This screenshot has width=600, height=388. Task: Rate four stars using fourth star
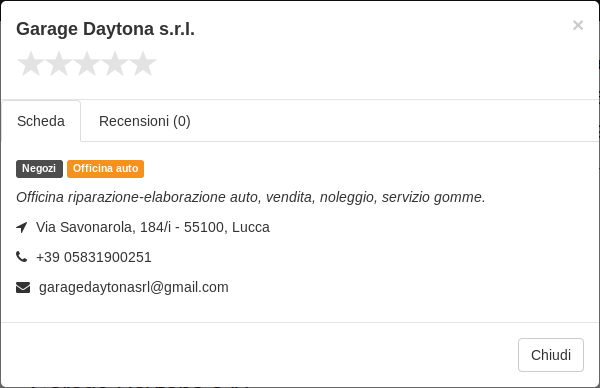click(x=115, y=64)
